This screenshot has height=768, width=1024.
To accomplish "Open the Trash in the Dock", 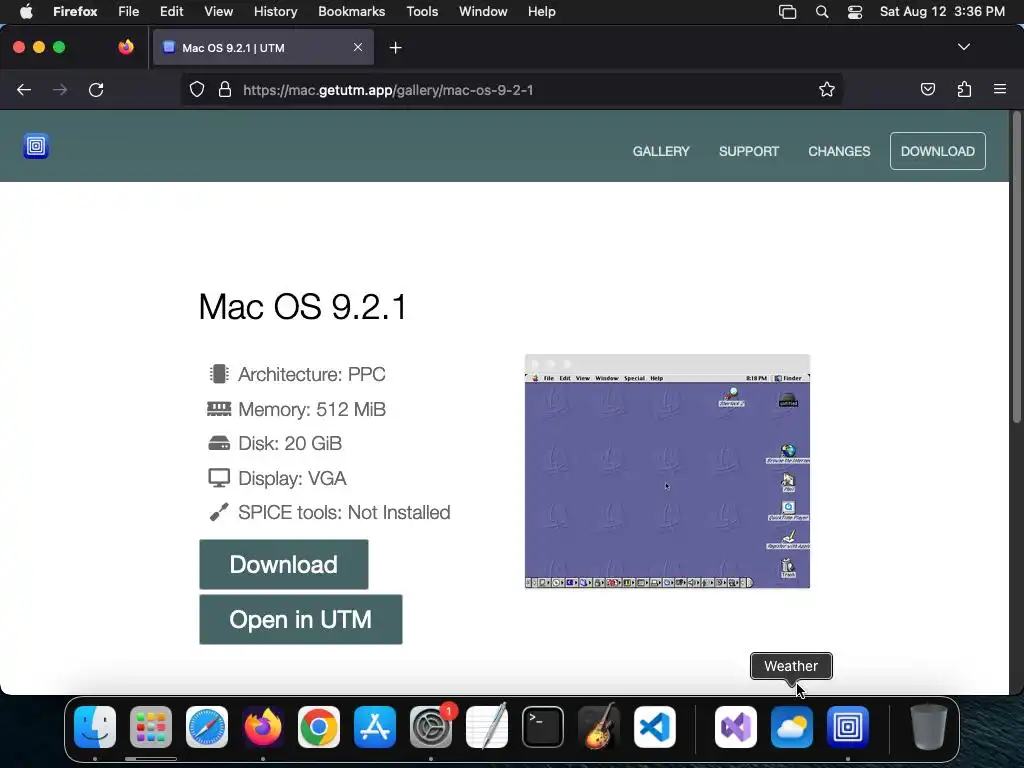I will tap(929, 727).
